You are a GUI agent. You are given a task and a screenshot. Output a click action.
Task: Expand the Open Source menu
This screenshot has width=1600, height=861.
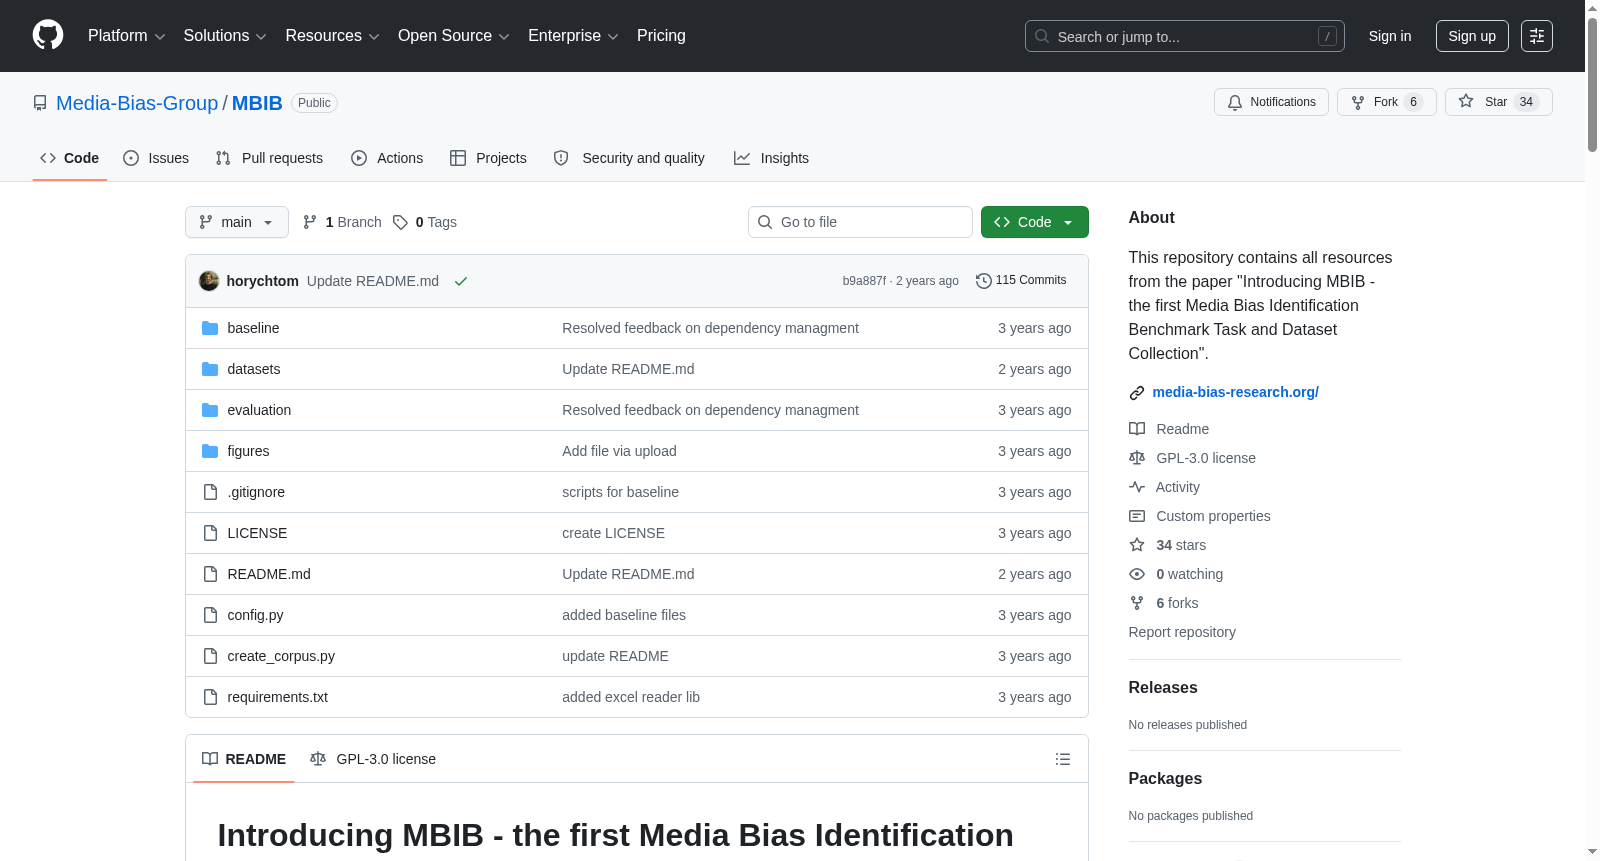[x=454, y=36]
